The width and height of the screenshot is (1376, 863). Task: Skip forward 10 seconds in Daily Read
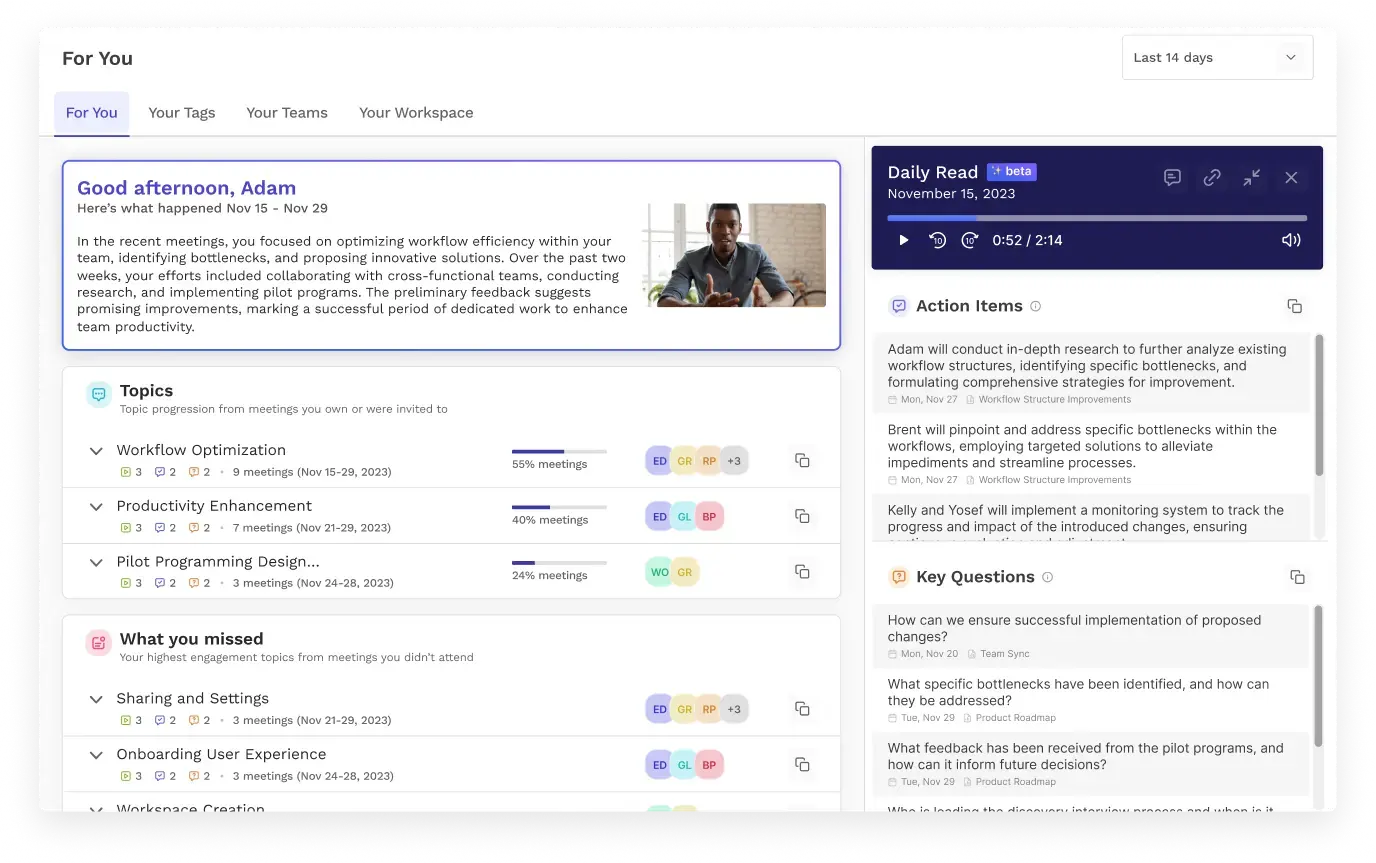(x=969, y=240)
